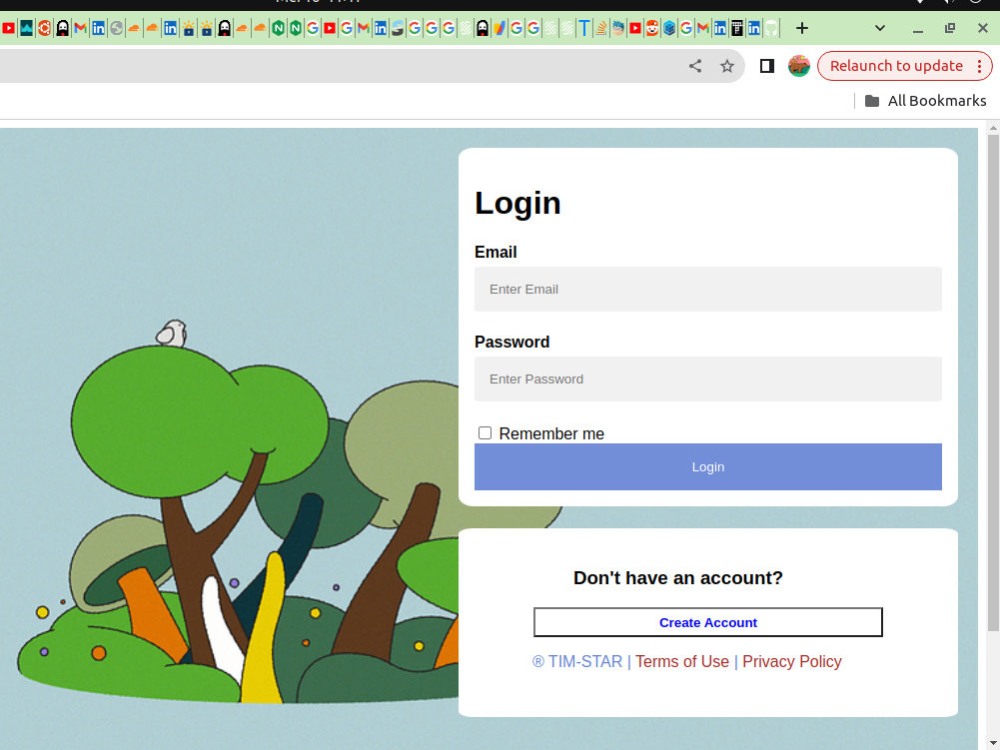Screen dimensions: 1000x750
Task: Open the teal mountain image tab
Action: (26, 28)
